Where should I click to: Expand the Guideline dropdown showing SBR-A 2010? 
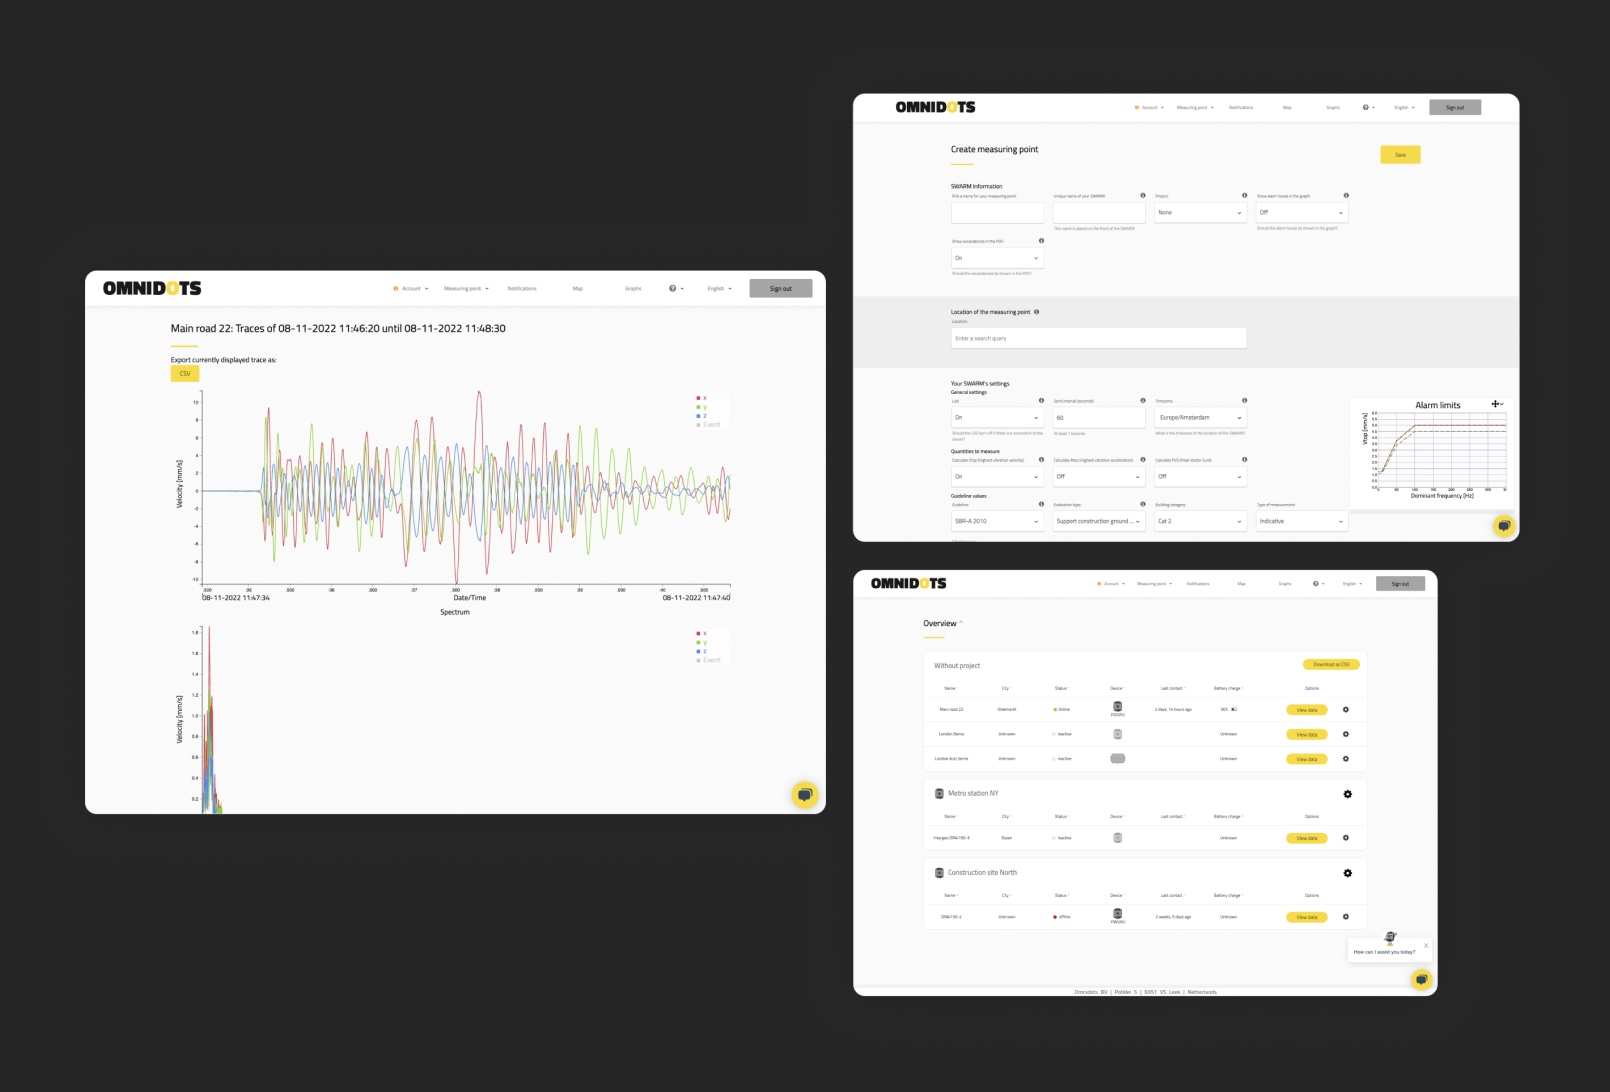tap(997, 521)
